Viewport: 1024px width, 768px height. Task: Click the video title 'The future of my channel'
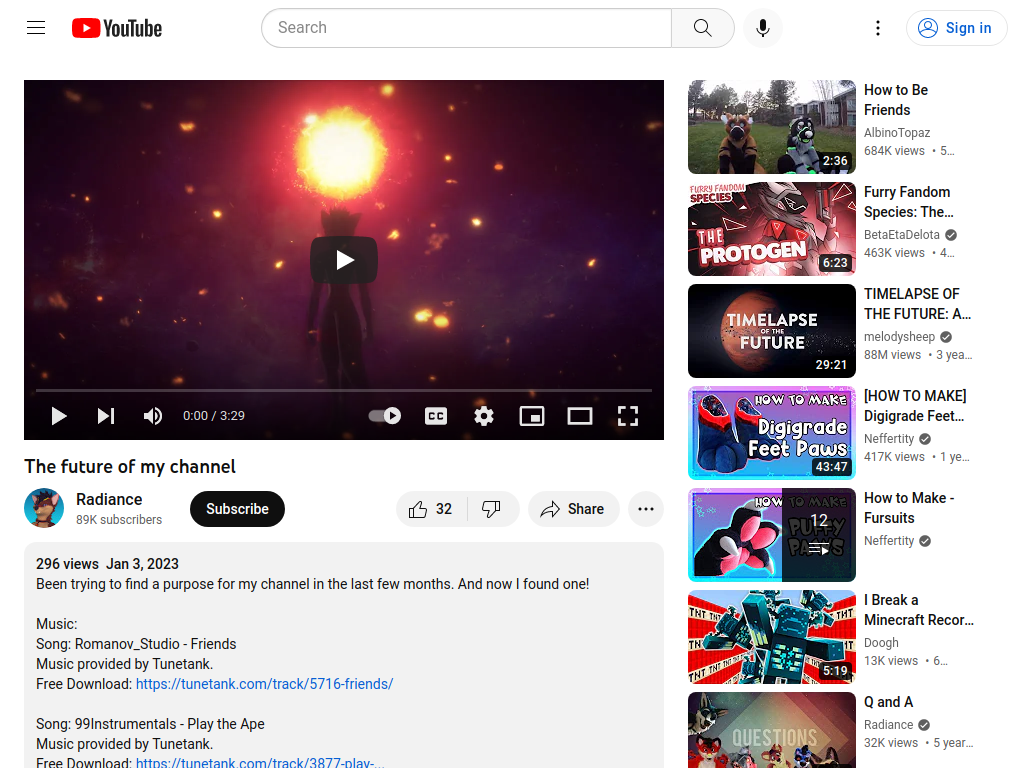(x=130, y=466)
